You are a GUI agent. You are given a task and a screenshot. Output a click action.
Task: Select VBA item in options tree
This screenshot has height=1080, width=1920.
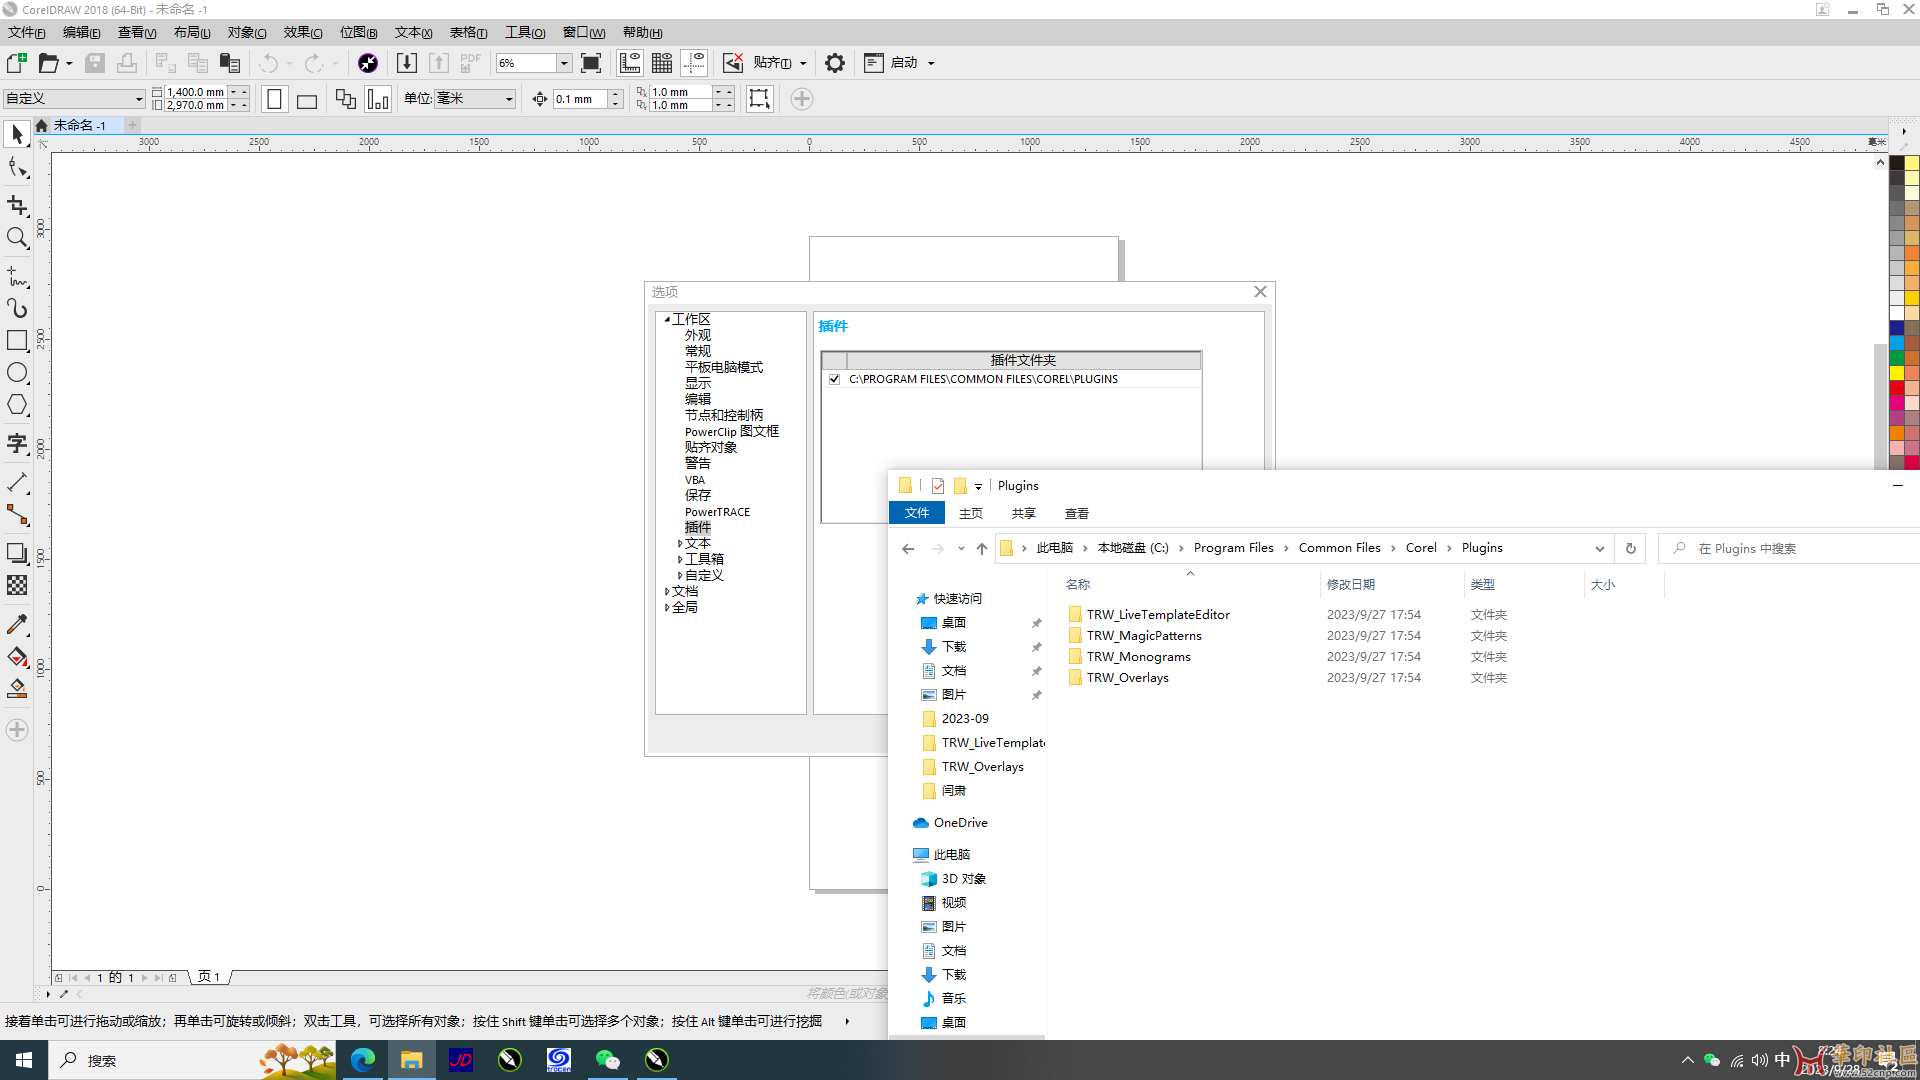pos(695,480)
